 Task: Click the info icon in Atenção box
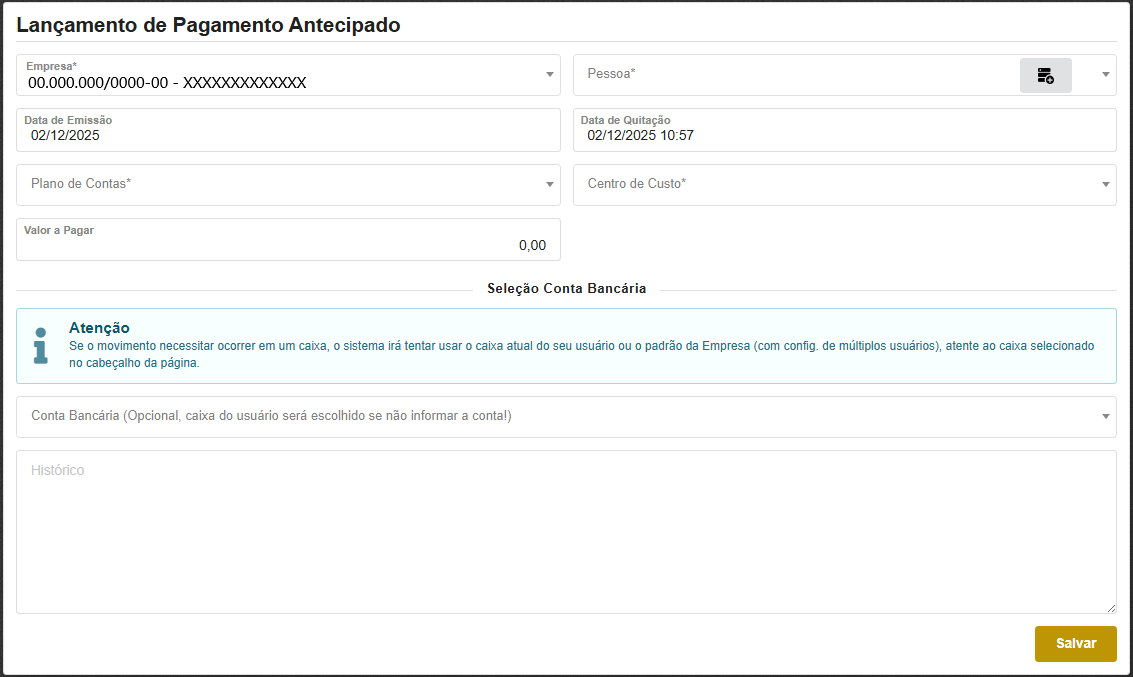40,345
